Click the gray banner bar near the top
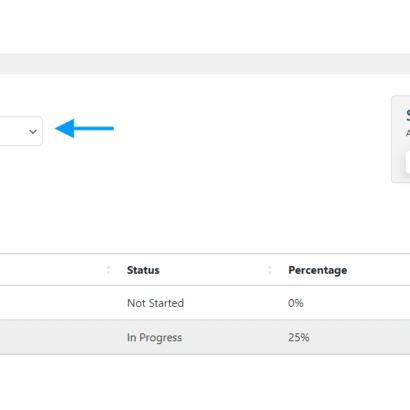Screen dimensions: 410x410 pyautogui.click(x=205, y=64)
